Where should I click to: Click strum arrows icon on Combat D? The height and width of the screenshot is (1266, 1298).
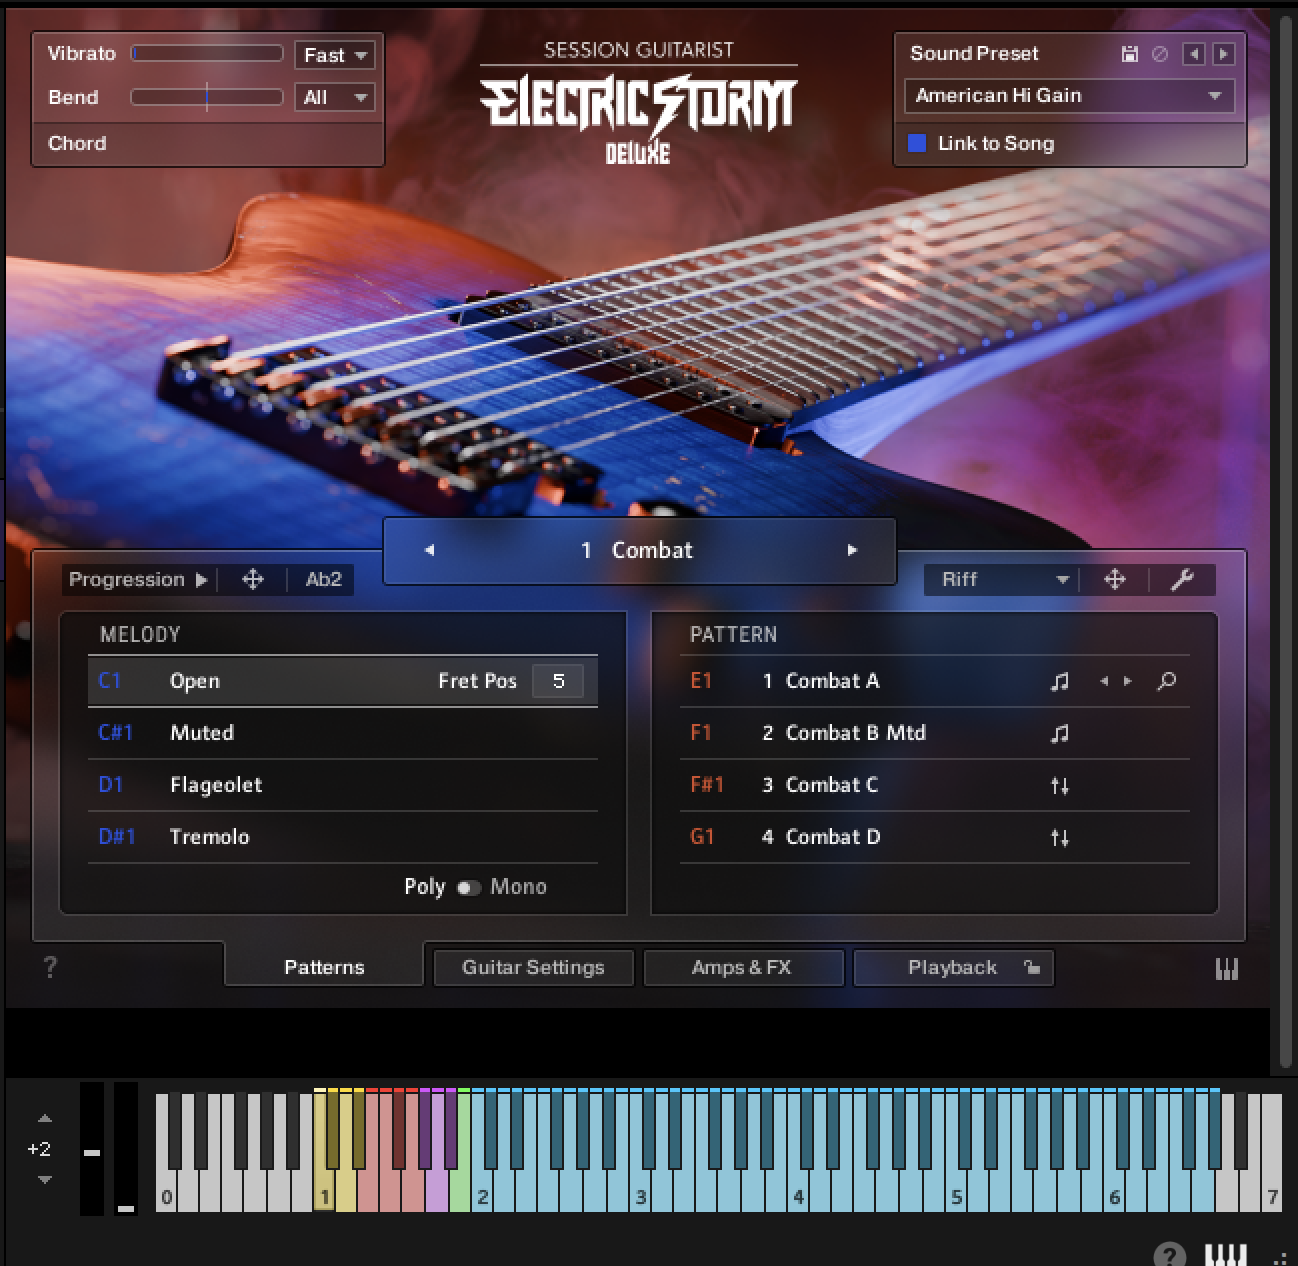click(x=1060, y=838)
